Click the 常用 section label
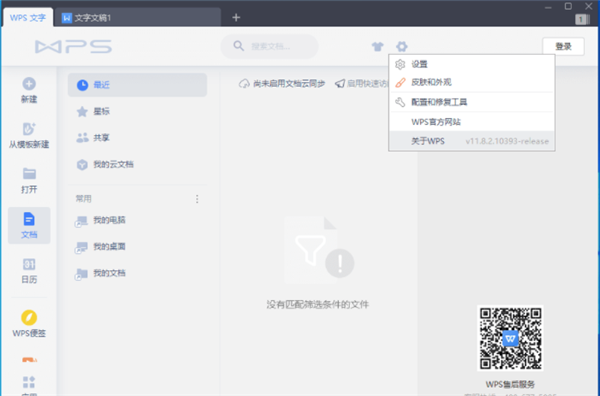Screen dimensions: 600x396 point(83,199)
